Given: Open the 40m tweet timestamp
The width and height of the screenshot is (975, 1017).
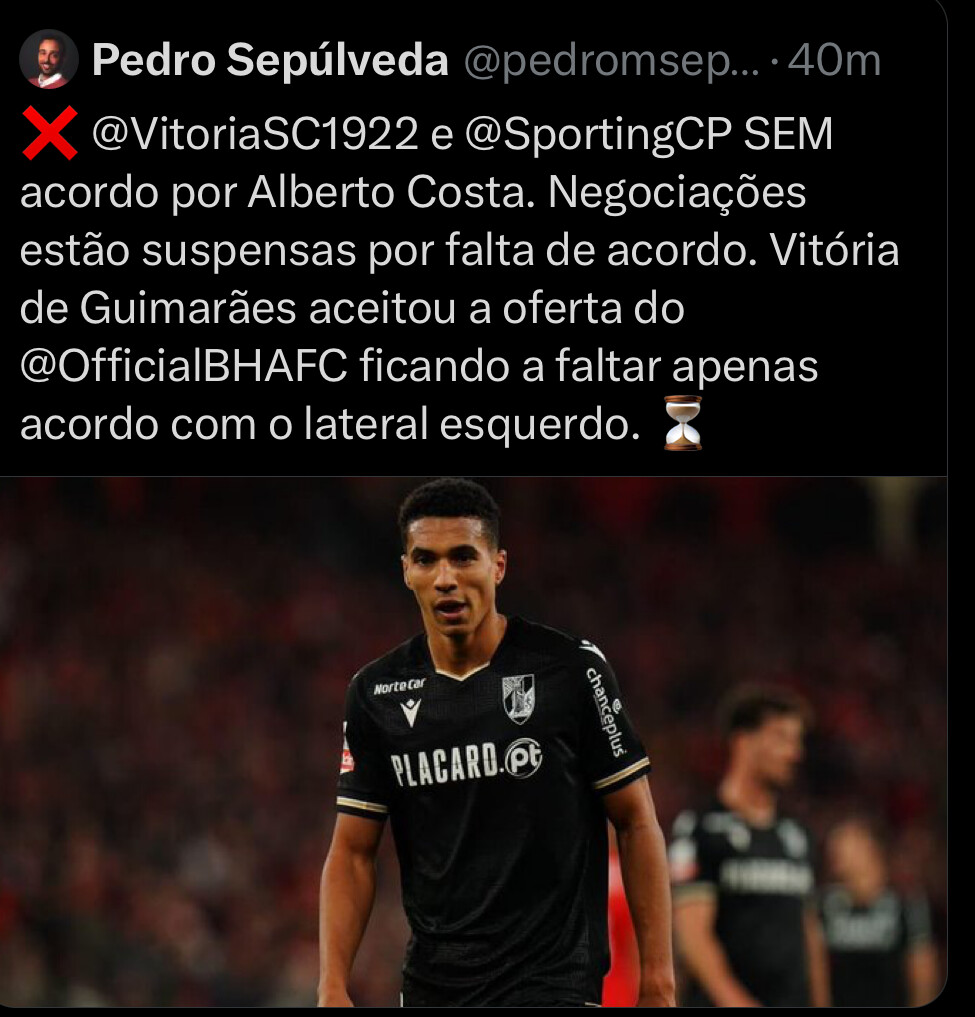Looking at the screenshot, I should coord(834,60).
